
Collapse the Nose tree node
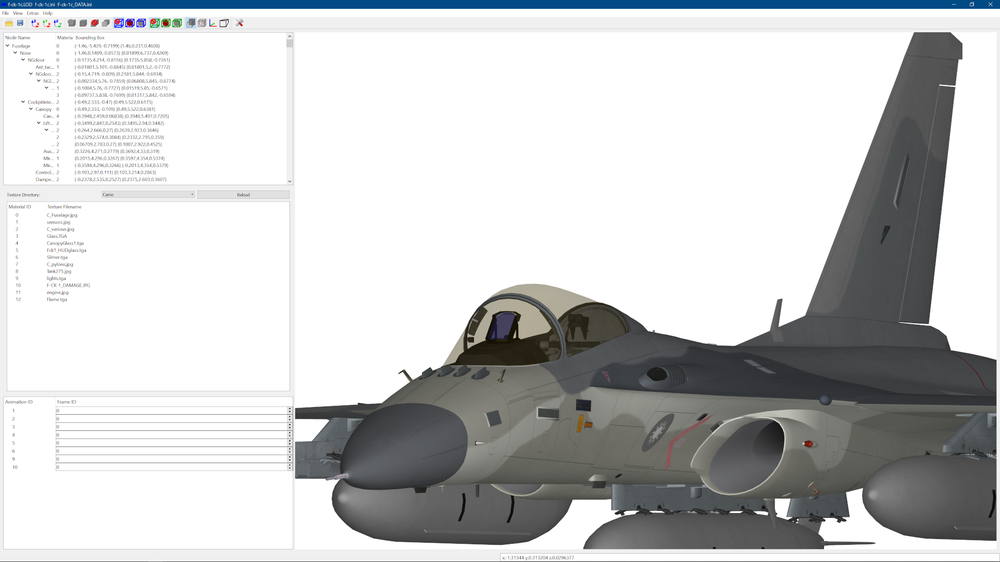point(15,53)
